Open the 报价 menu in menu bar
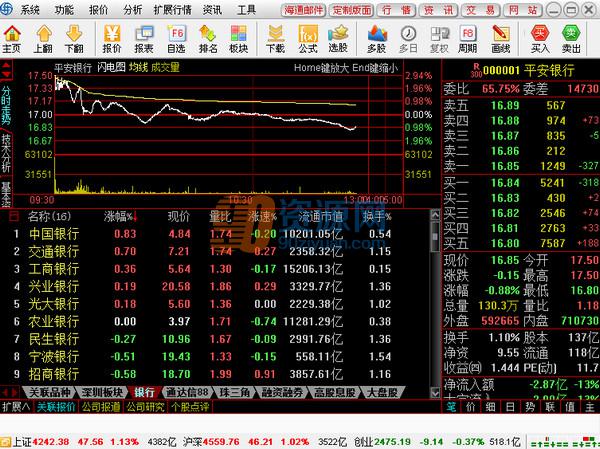The image size is (600, 449). 98,10
